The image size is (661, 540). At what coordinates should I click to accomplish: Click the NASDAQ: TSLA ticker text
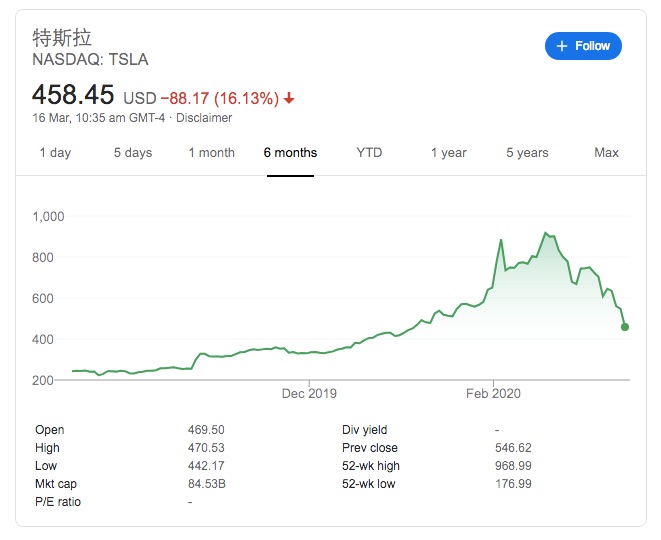[x=90, y=59]
